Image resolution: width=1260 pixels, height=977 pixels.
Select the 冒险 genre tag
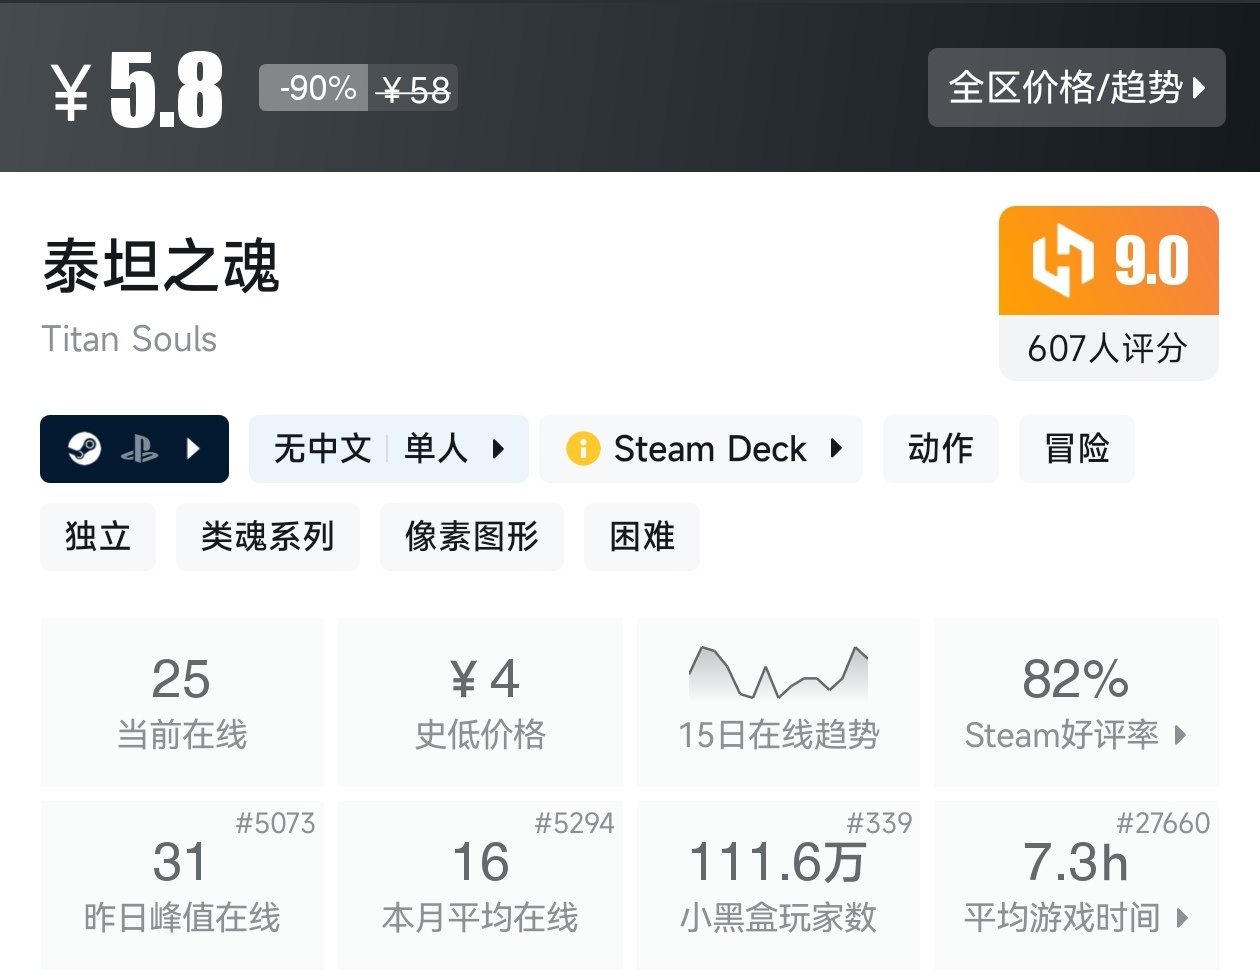click(1076, 449)
